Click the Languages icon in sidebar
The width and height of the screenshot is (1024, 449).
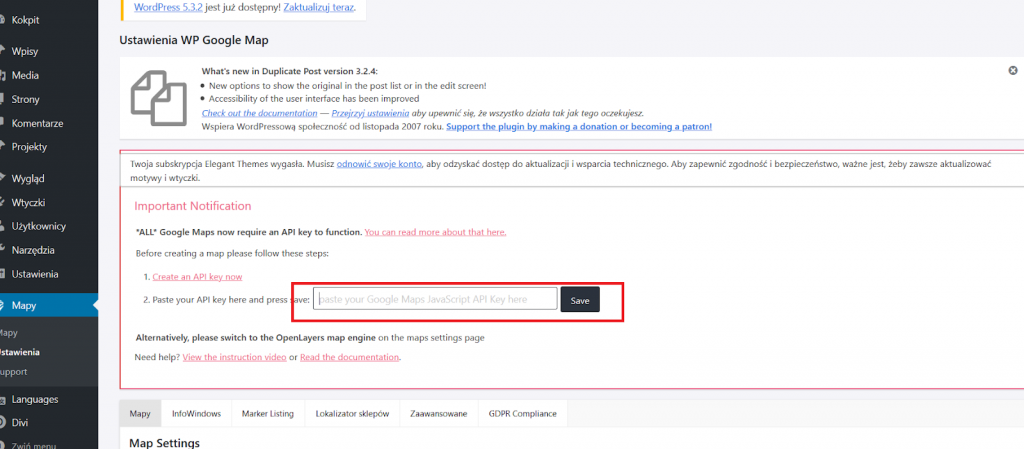pos(3,399)
